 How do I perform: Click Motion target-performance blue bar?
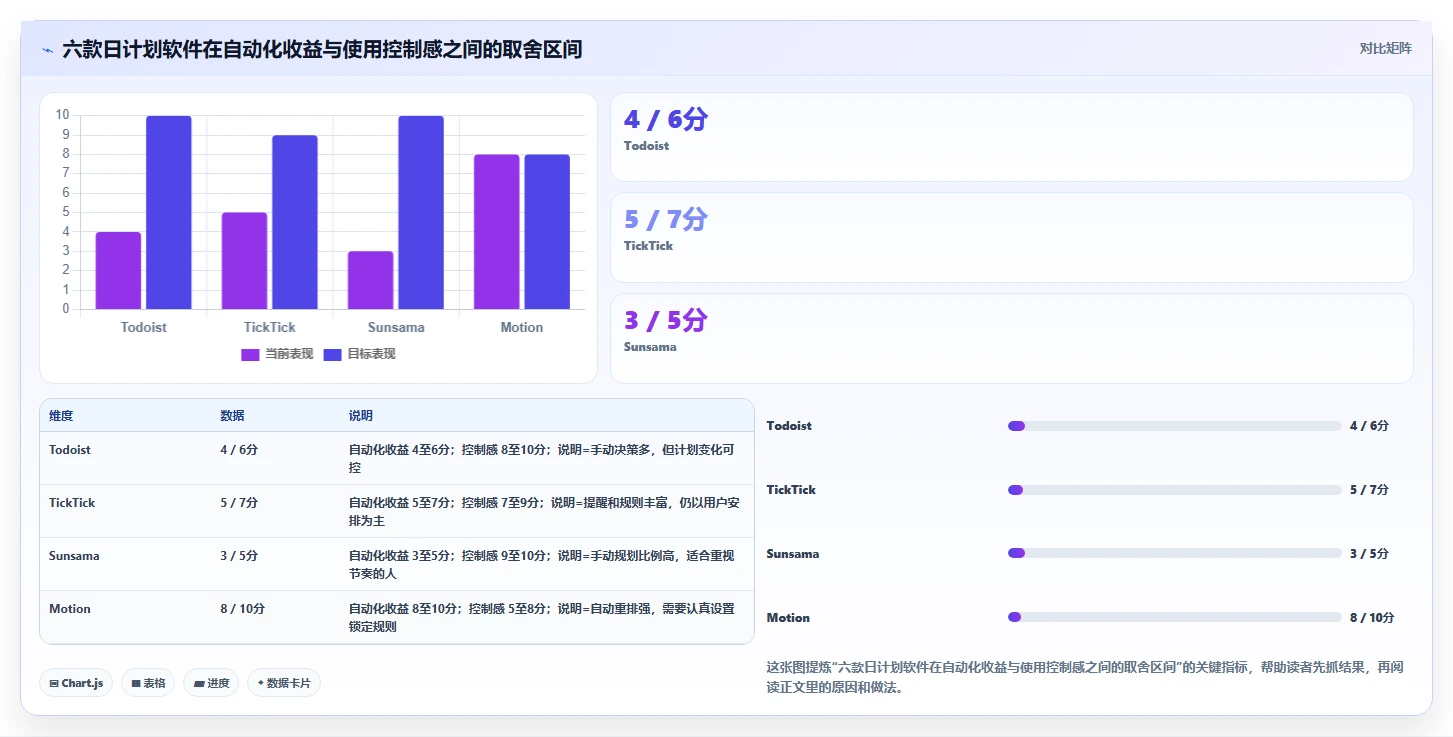click(x=547, y=232)
